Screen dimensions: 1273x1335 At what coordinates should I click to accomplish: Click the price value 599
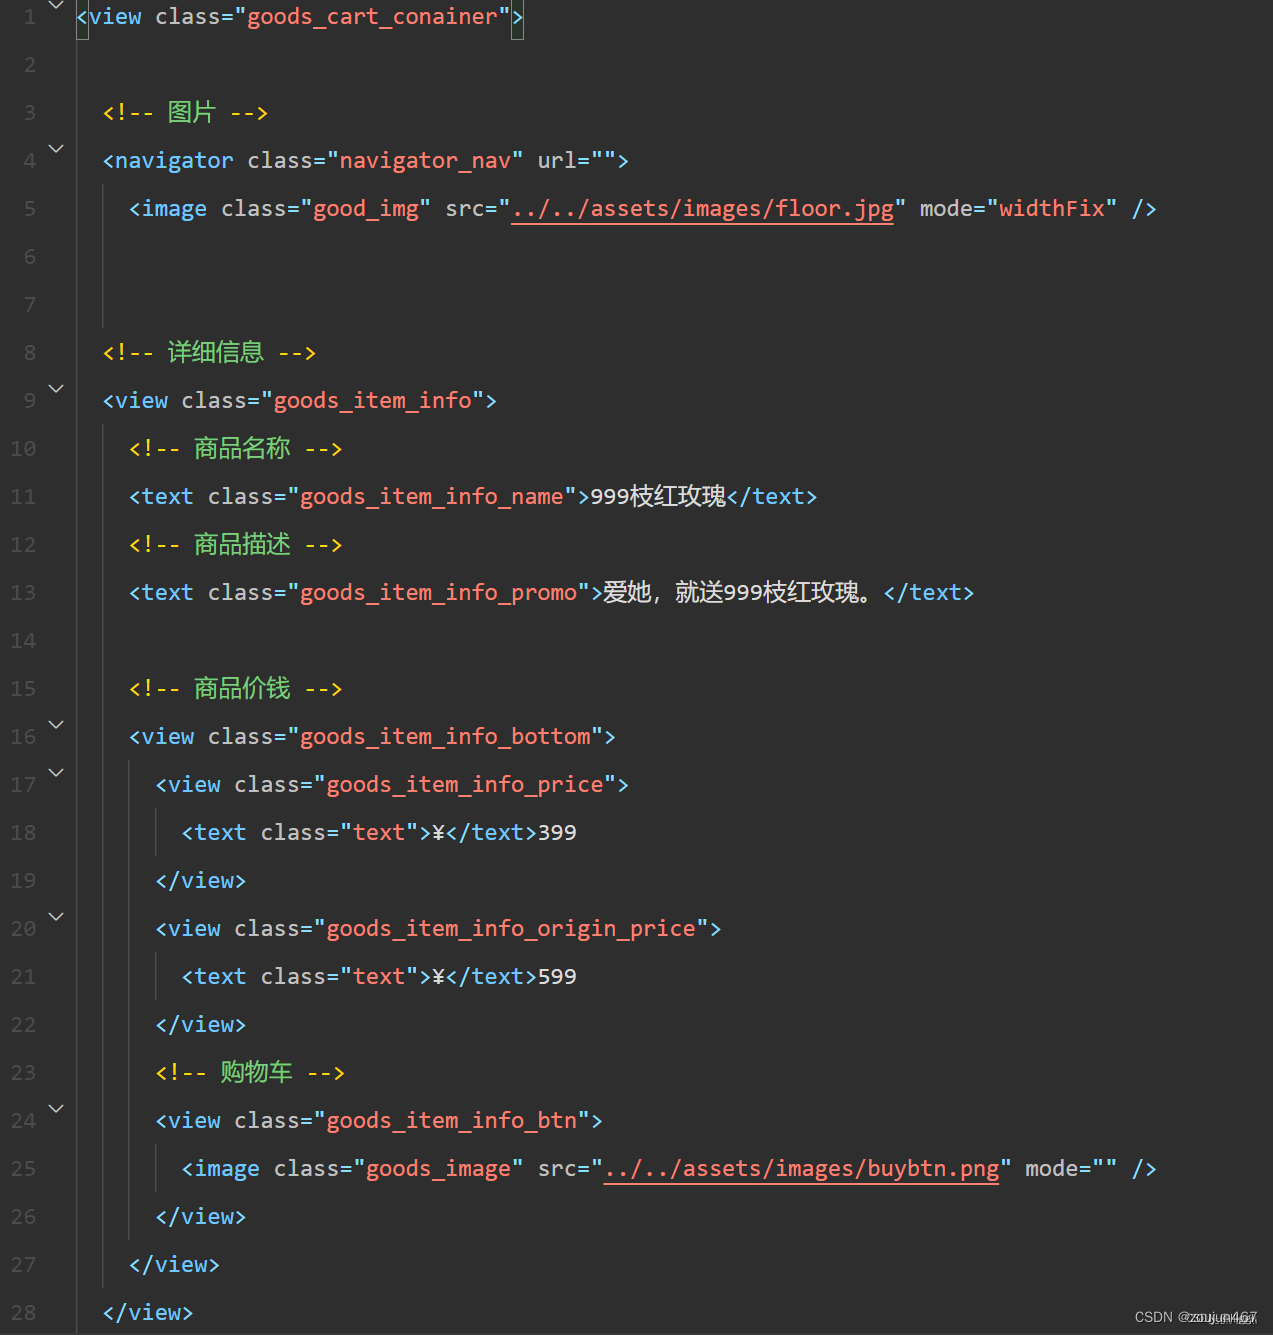pos(557,977)
